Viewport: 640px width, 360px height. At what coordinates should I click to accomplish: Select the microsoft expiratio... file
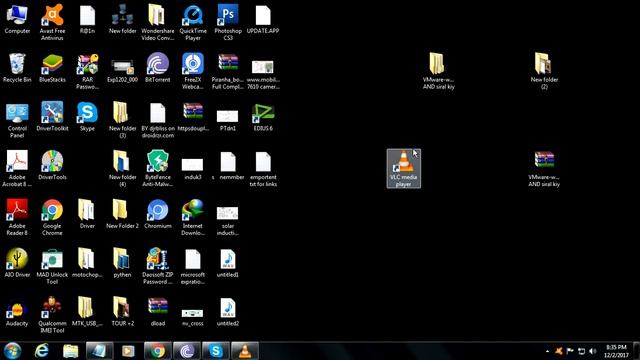click(x=193, y=266)
